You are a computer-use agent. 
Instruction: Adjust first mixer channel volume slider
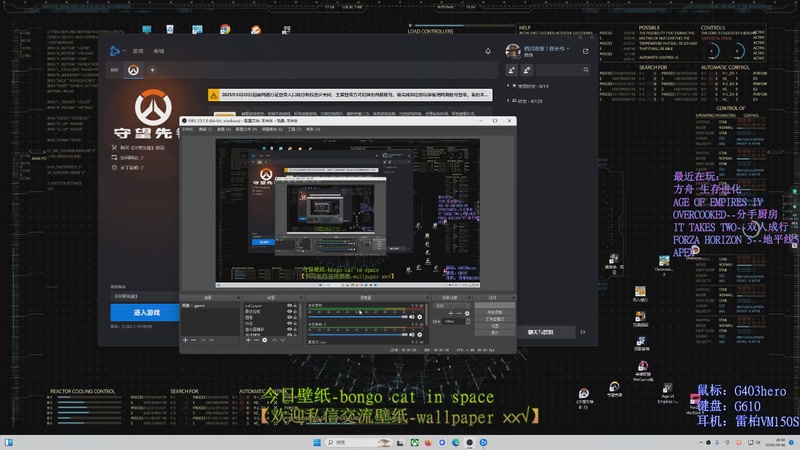pyautogui.click(x=358, y=316)
